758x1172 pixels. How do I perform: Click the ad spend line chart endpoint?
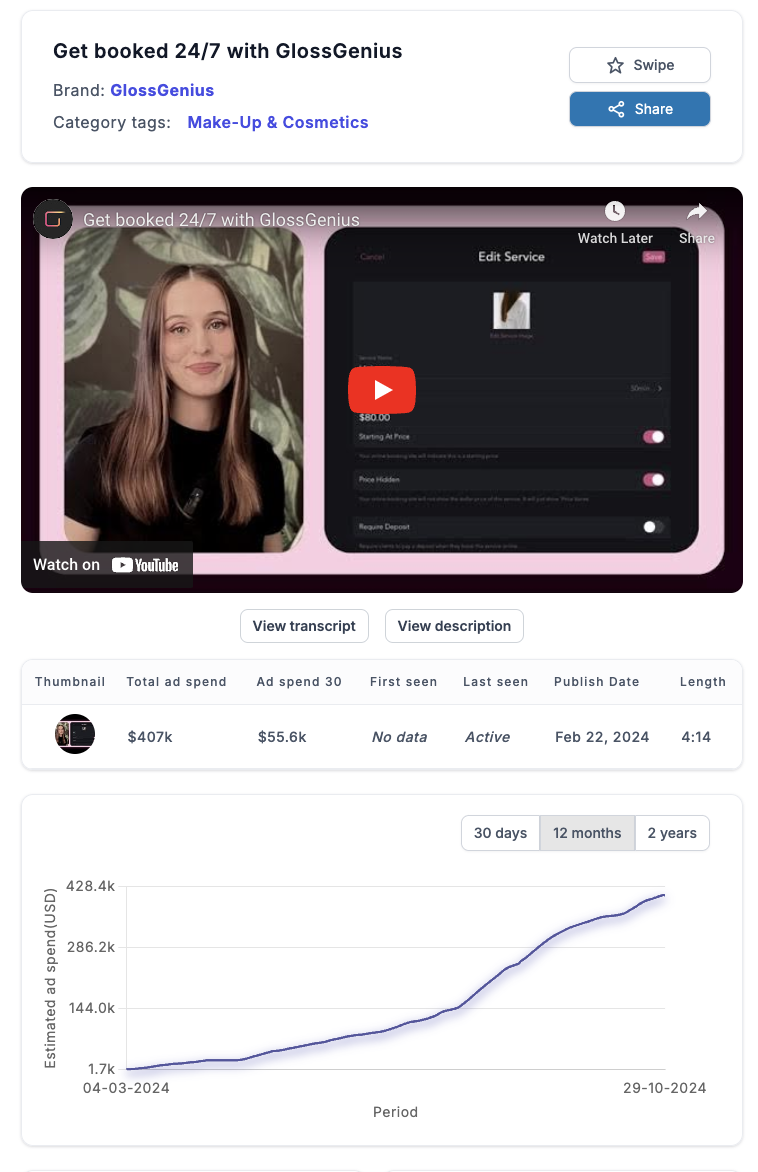(664, 895)
